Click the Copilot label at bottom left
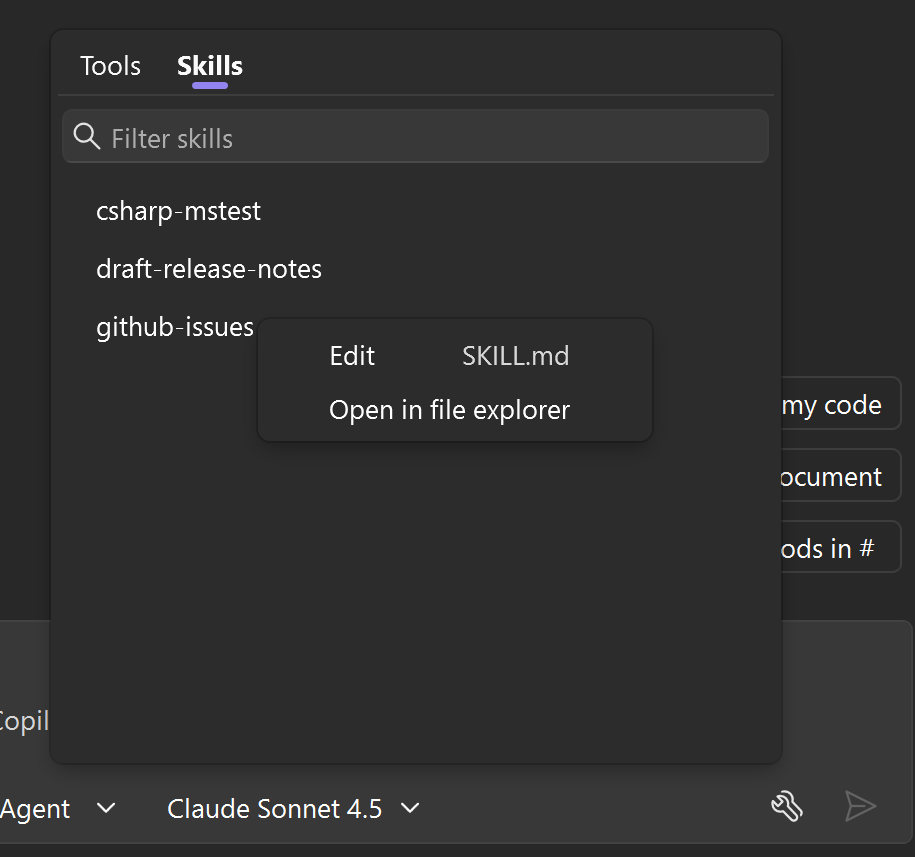 (x=22, y=721)
